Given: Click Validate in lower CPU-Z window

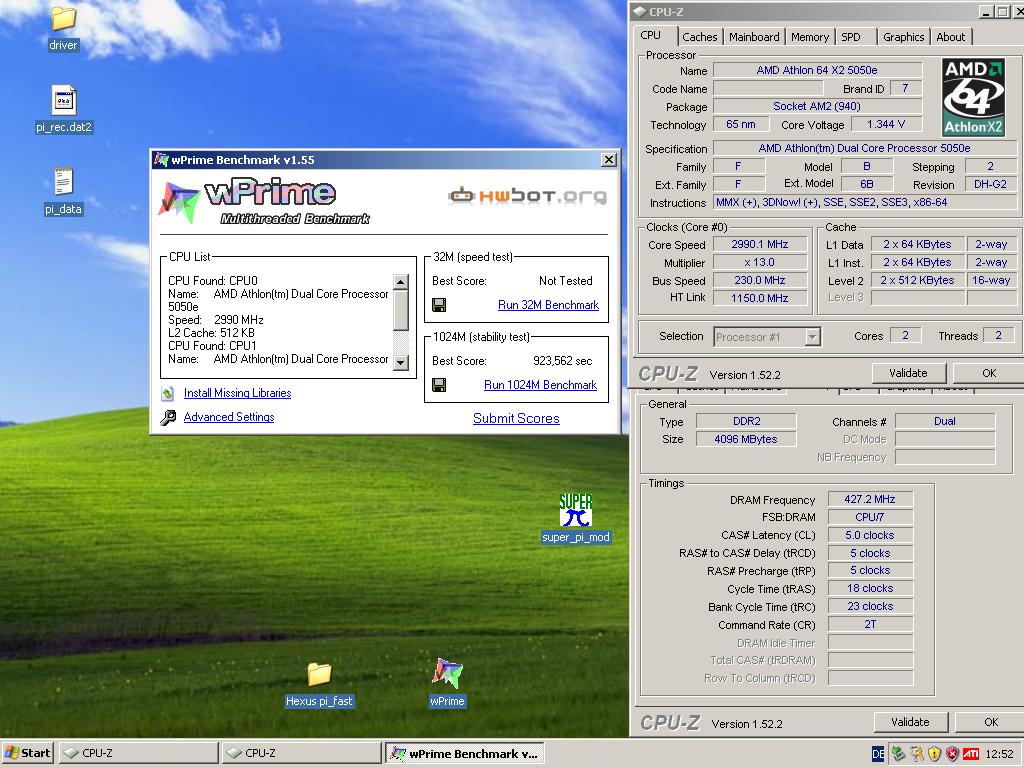Looking at the screenshot, I should tap(910, 722).
